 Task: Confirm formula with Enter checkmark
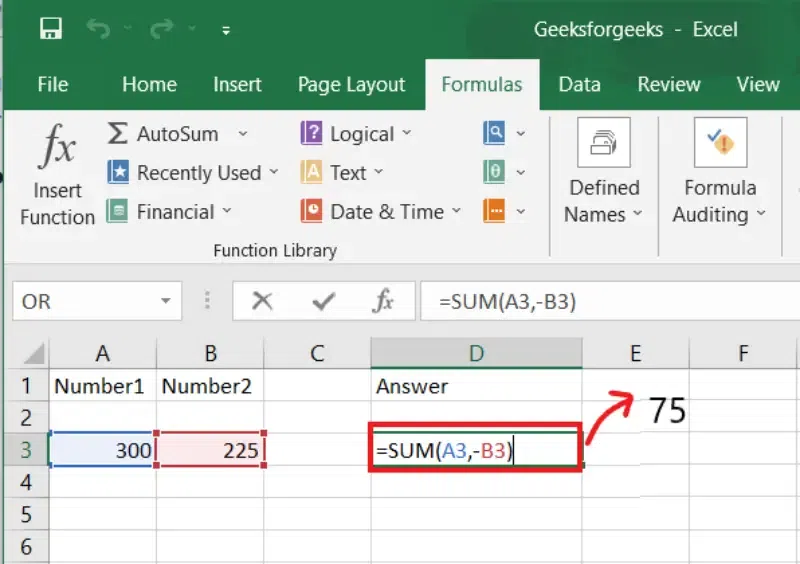(x=322, y=301)
